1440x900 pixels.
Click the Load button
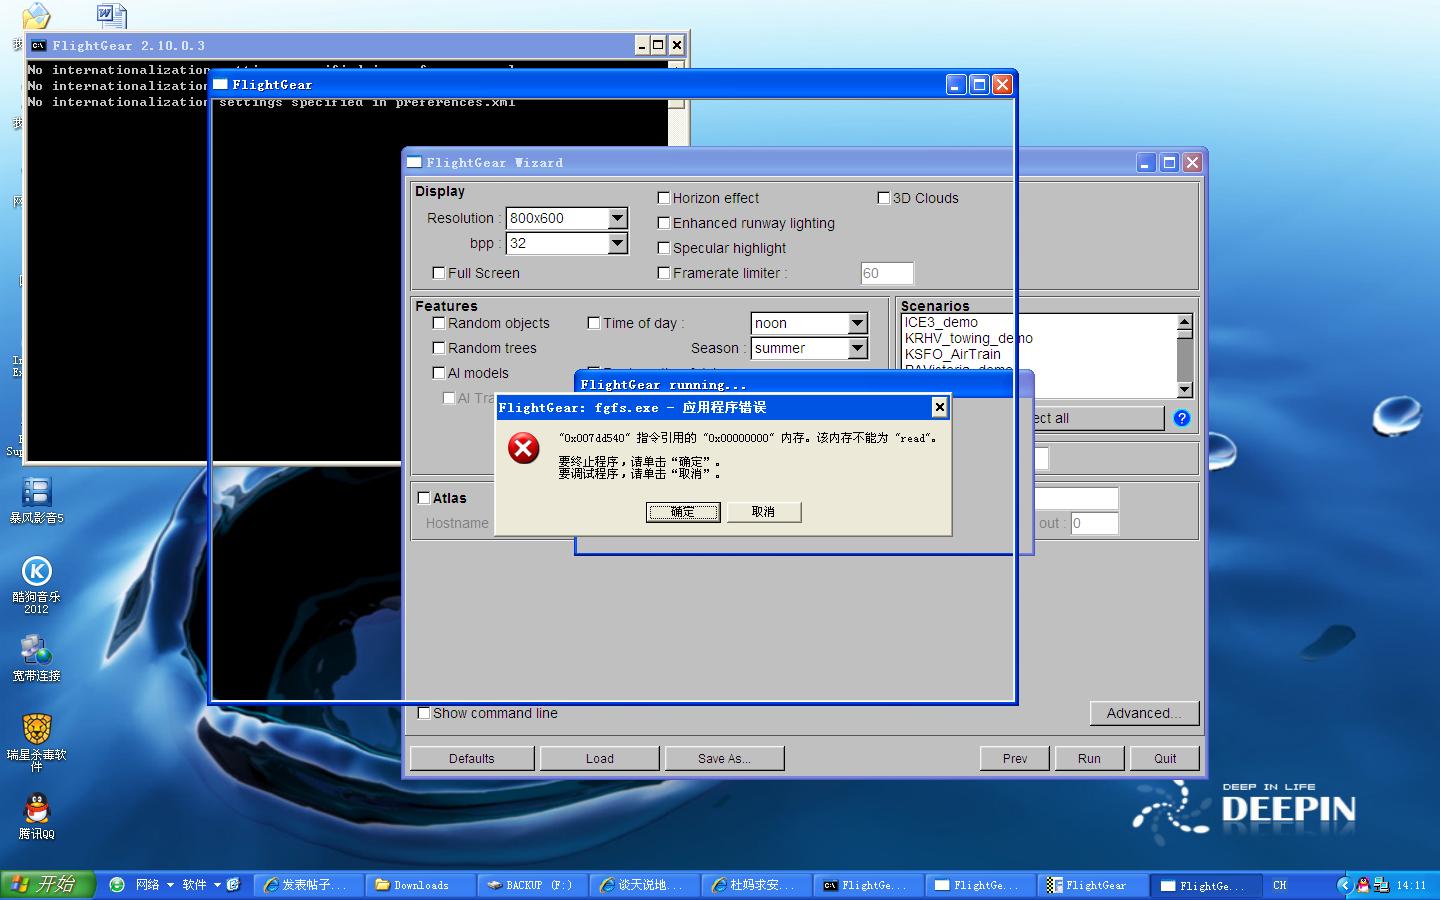click(600, 758)
